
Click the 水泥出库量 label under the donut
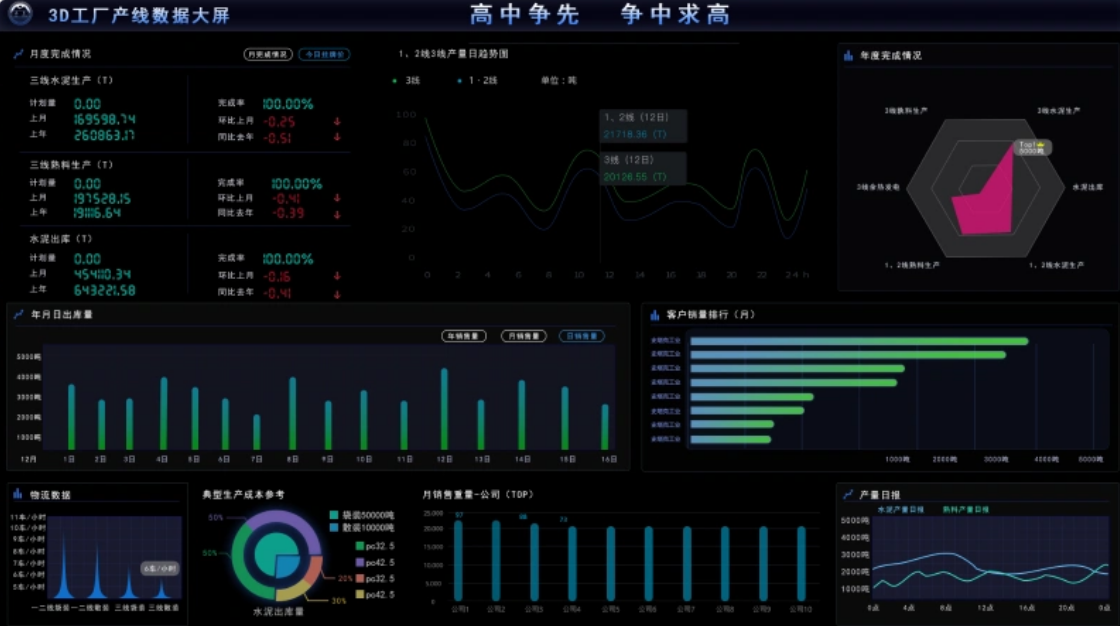pyautogui.click(x=279, y=612)
